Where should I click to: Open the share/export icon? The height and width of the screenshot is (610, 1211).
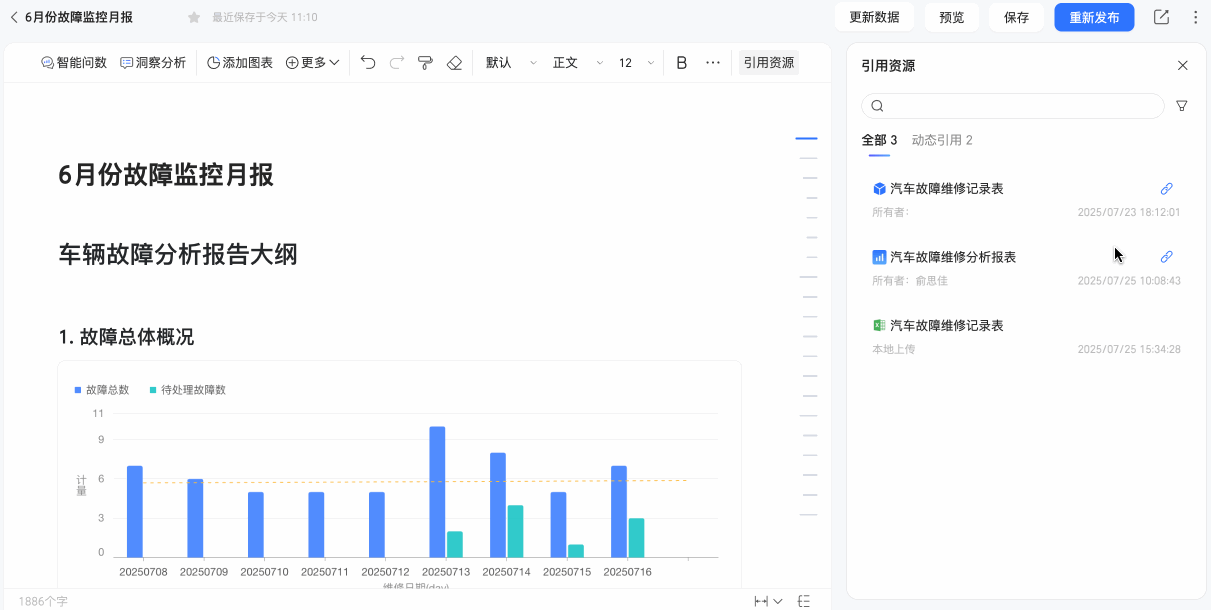1161,17
